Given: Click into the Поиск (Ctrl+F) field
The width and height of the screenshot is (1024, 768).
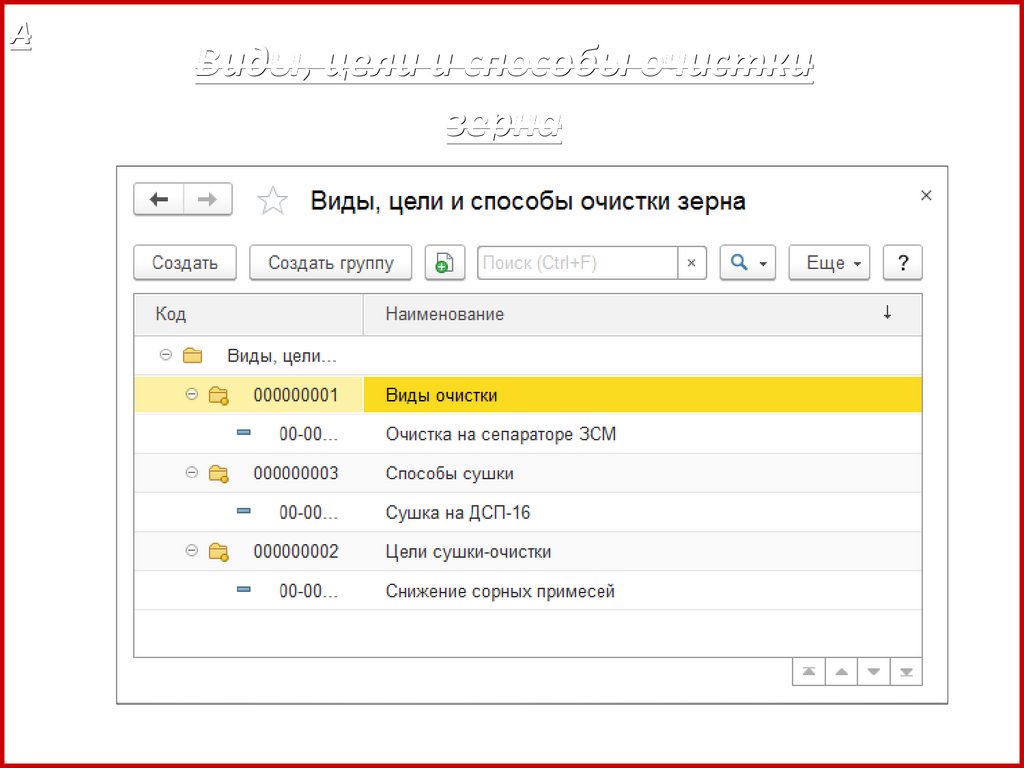Looking at the screenshot, I should tap(578, 263).
